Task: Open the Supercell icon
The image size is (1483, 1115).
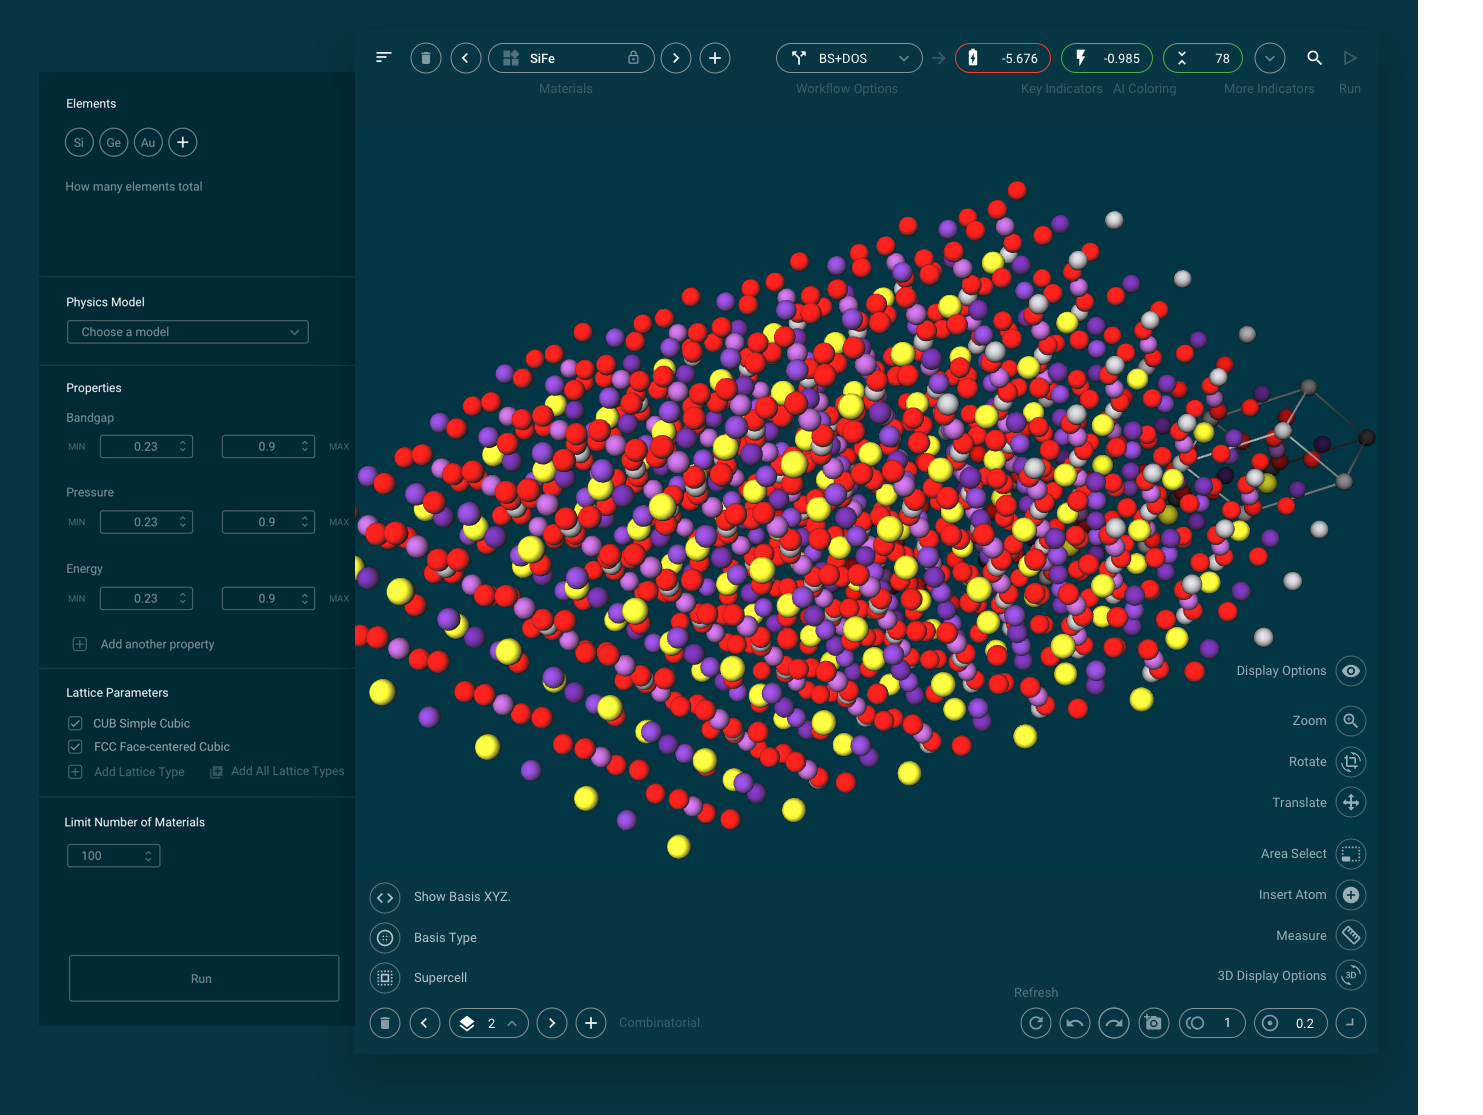Action: (x=385, y=977)
